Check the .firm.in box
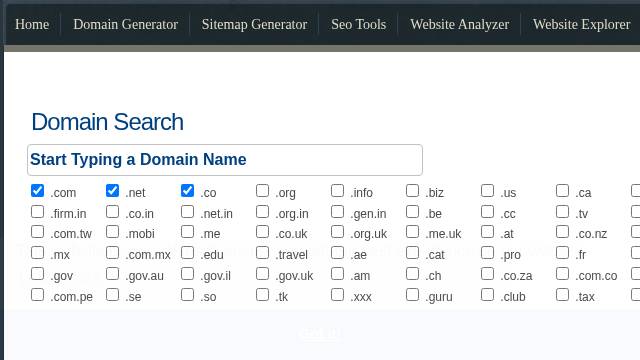Screen dimensions: 640x360 38,211
